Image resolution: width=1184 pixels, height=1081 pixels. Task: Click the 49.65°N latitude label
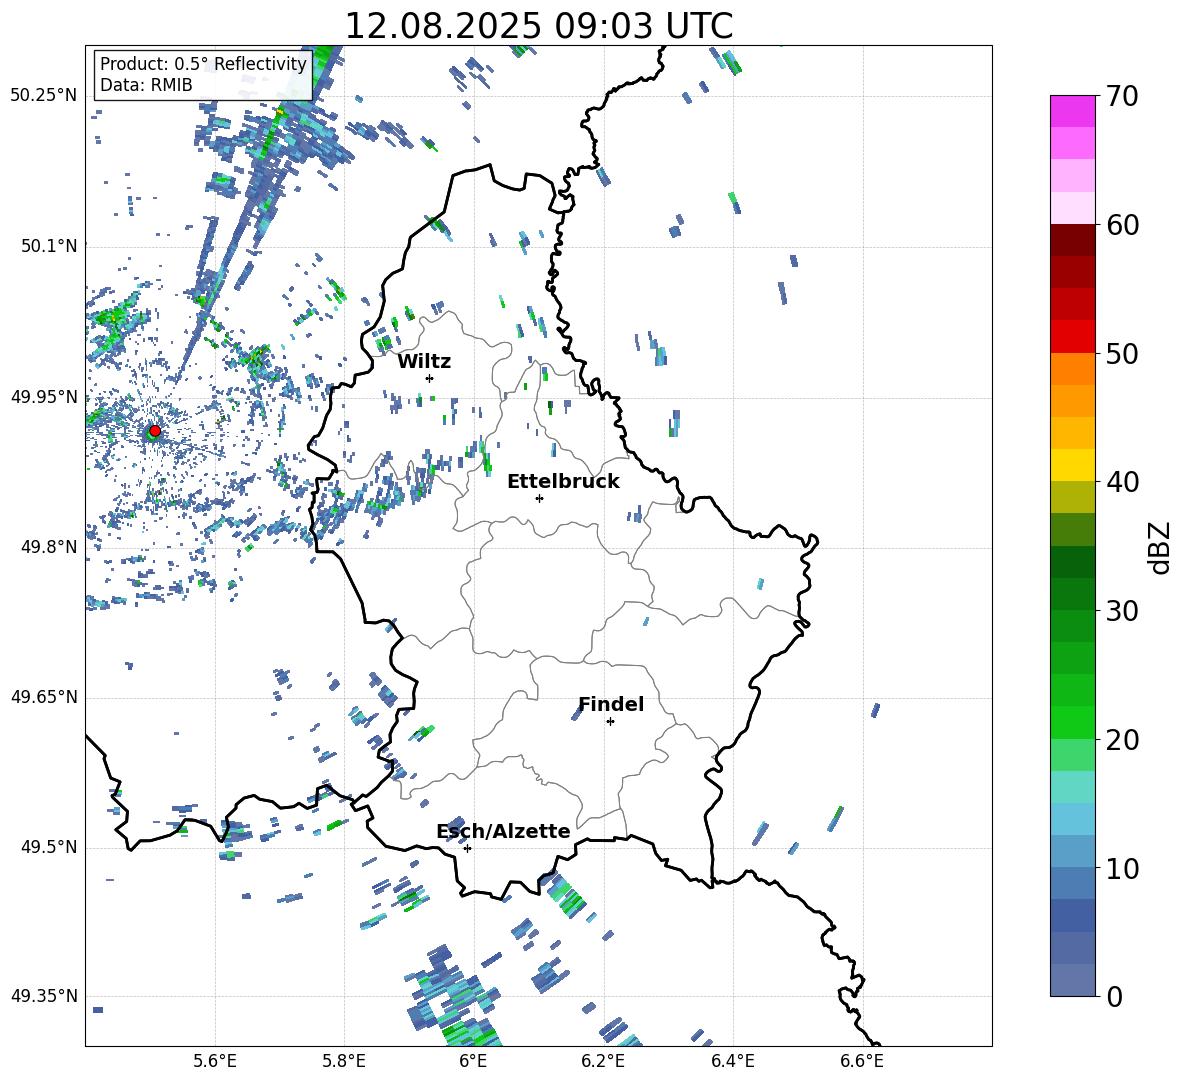(44, 697)
